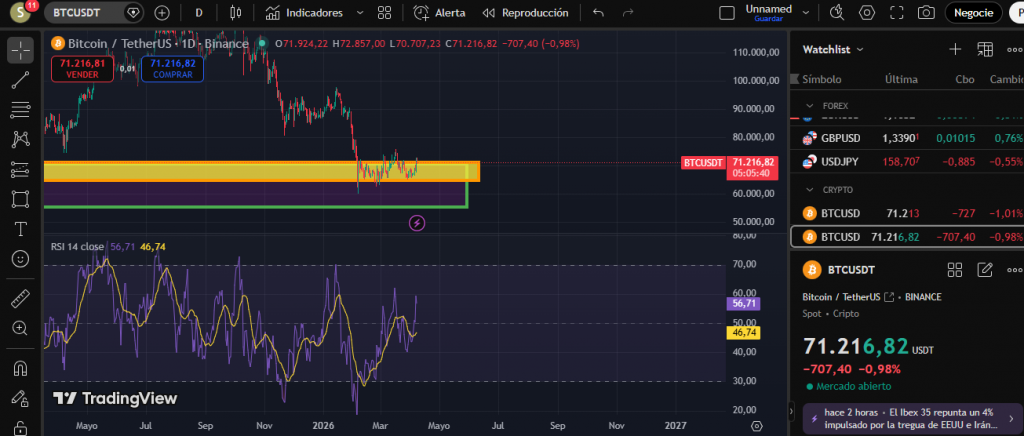Select the ruler measure tool
The image size is (1024, 436).
pyautogui.click(x=20, y=298)
